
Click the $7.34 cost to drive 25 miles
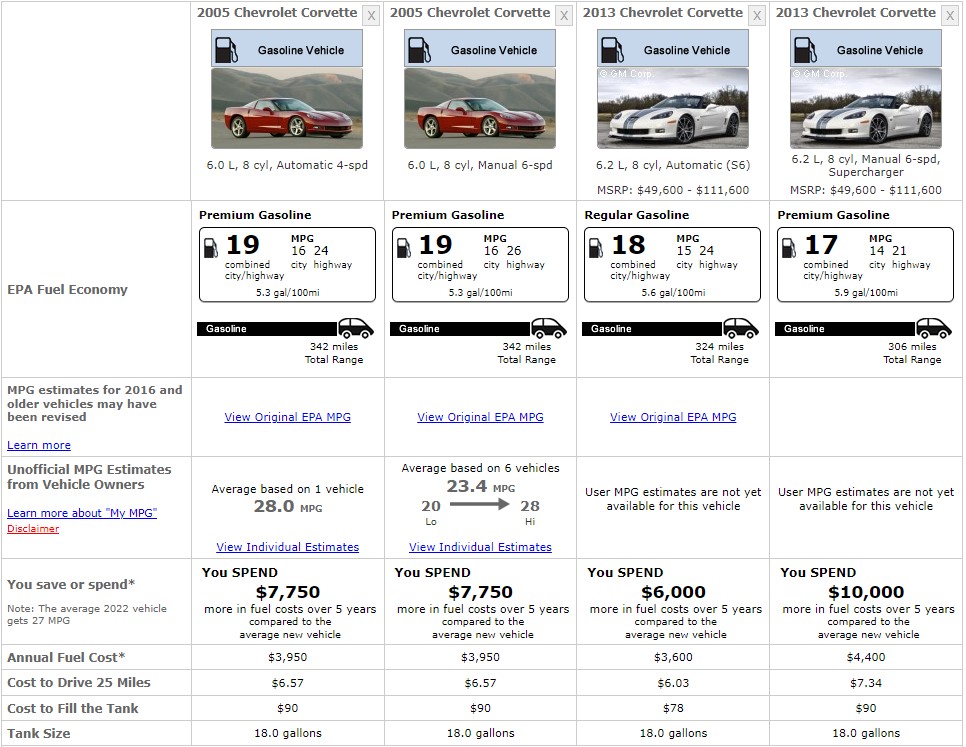click(866, 683)
